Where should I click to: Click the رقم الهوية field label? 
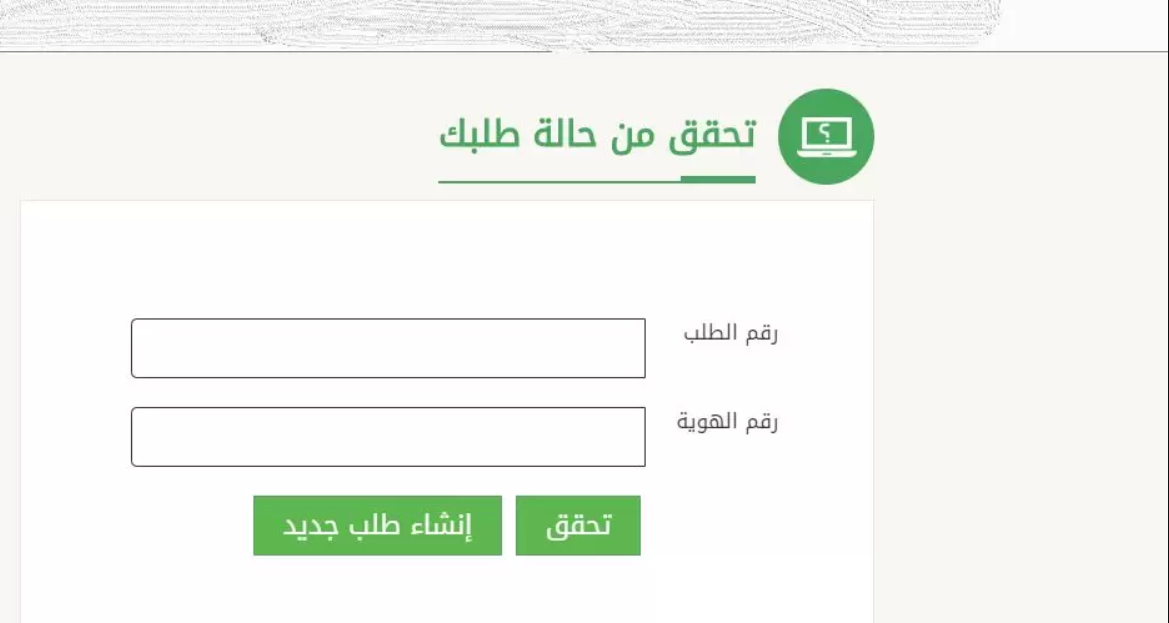click(727, 422)
